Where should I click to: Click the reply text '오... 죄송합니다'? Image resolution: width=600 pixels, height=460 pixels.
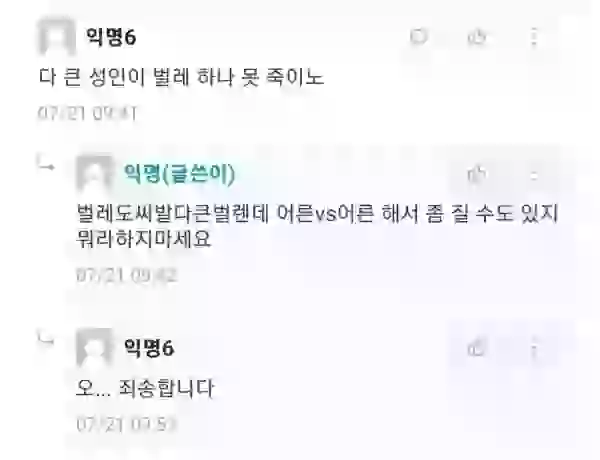coord(145,389)
